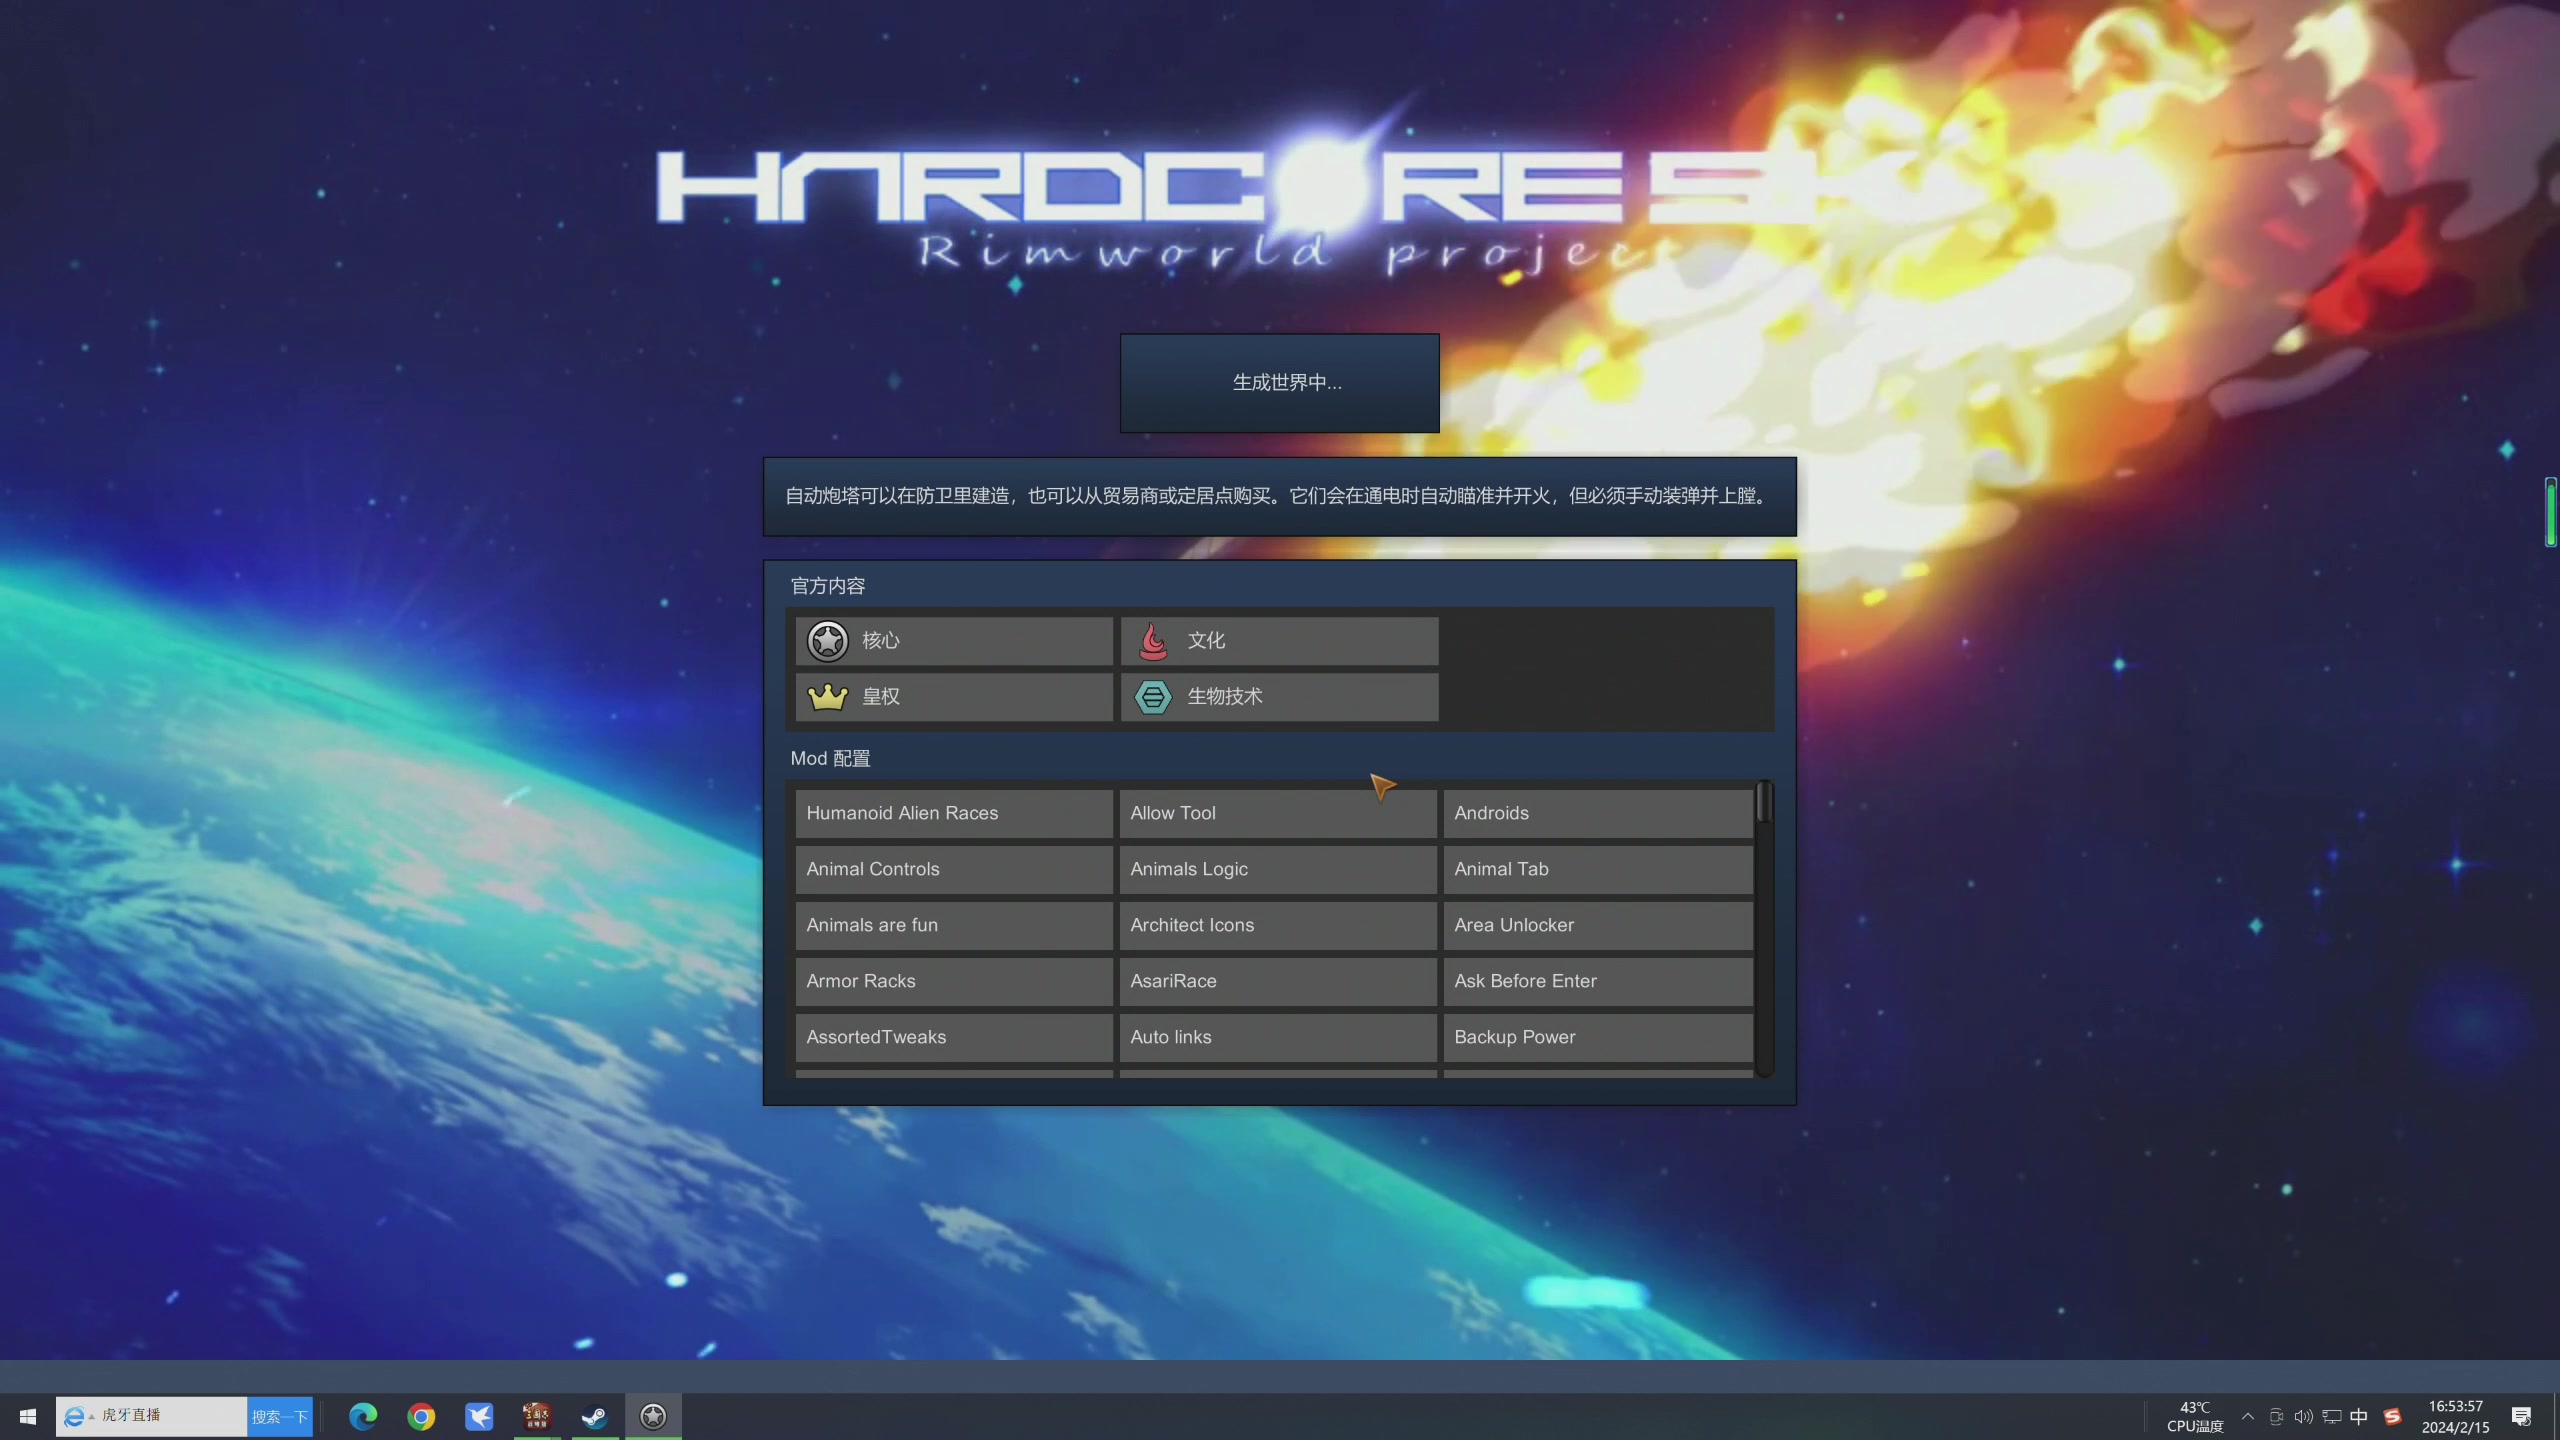
Task: Toggle the 中 Chinese input mode indicator
Action: click(2359, 1416)
